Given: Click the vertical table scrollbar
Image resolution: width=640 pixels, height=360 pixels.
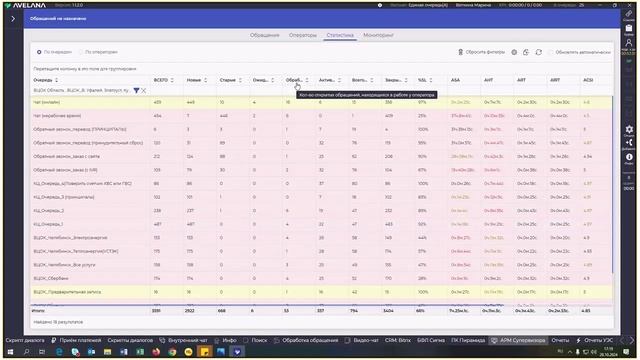Looking at the screenshot, I should [612, 185].
